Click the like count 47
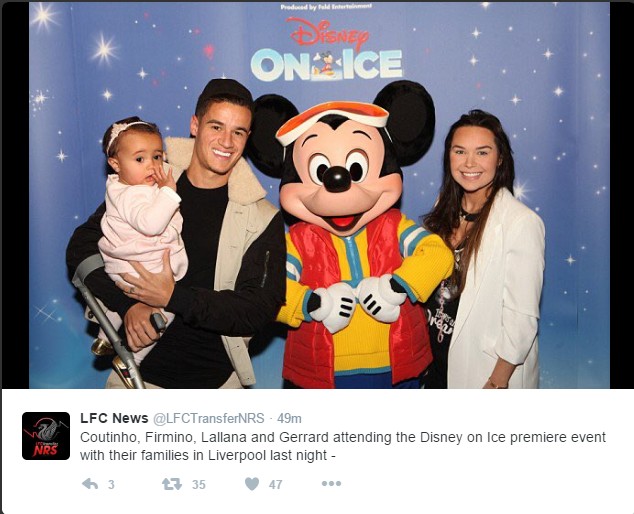Image resolution: width=634 pixels, height=514 pixels. click(x=275, y=484)
